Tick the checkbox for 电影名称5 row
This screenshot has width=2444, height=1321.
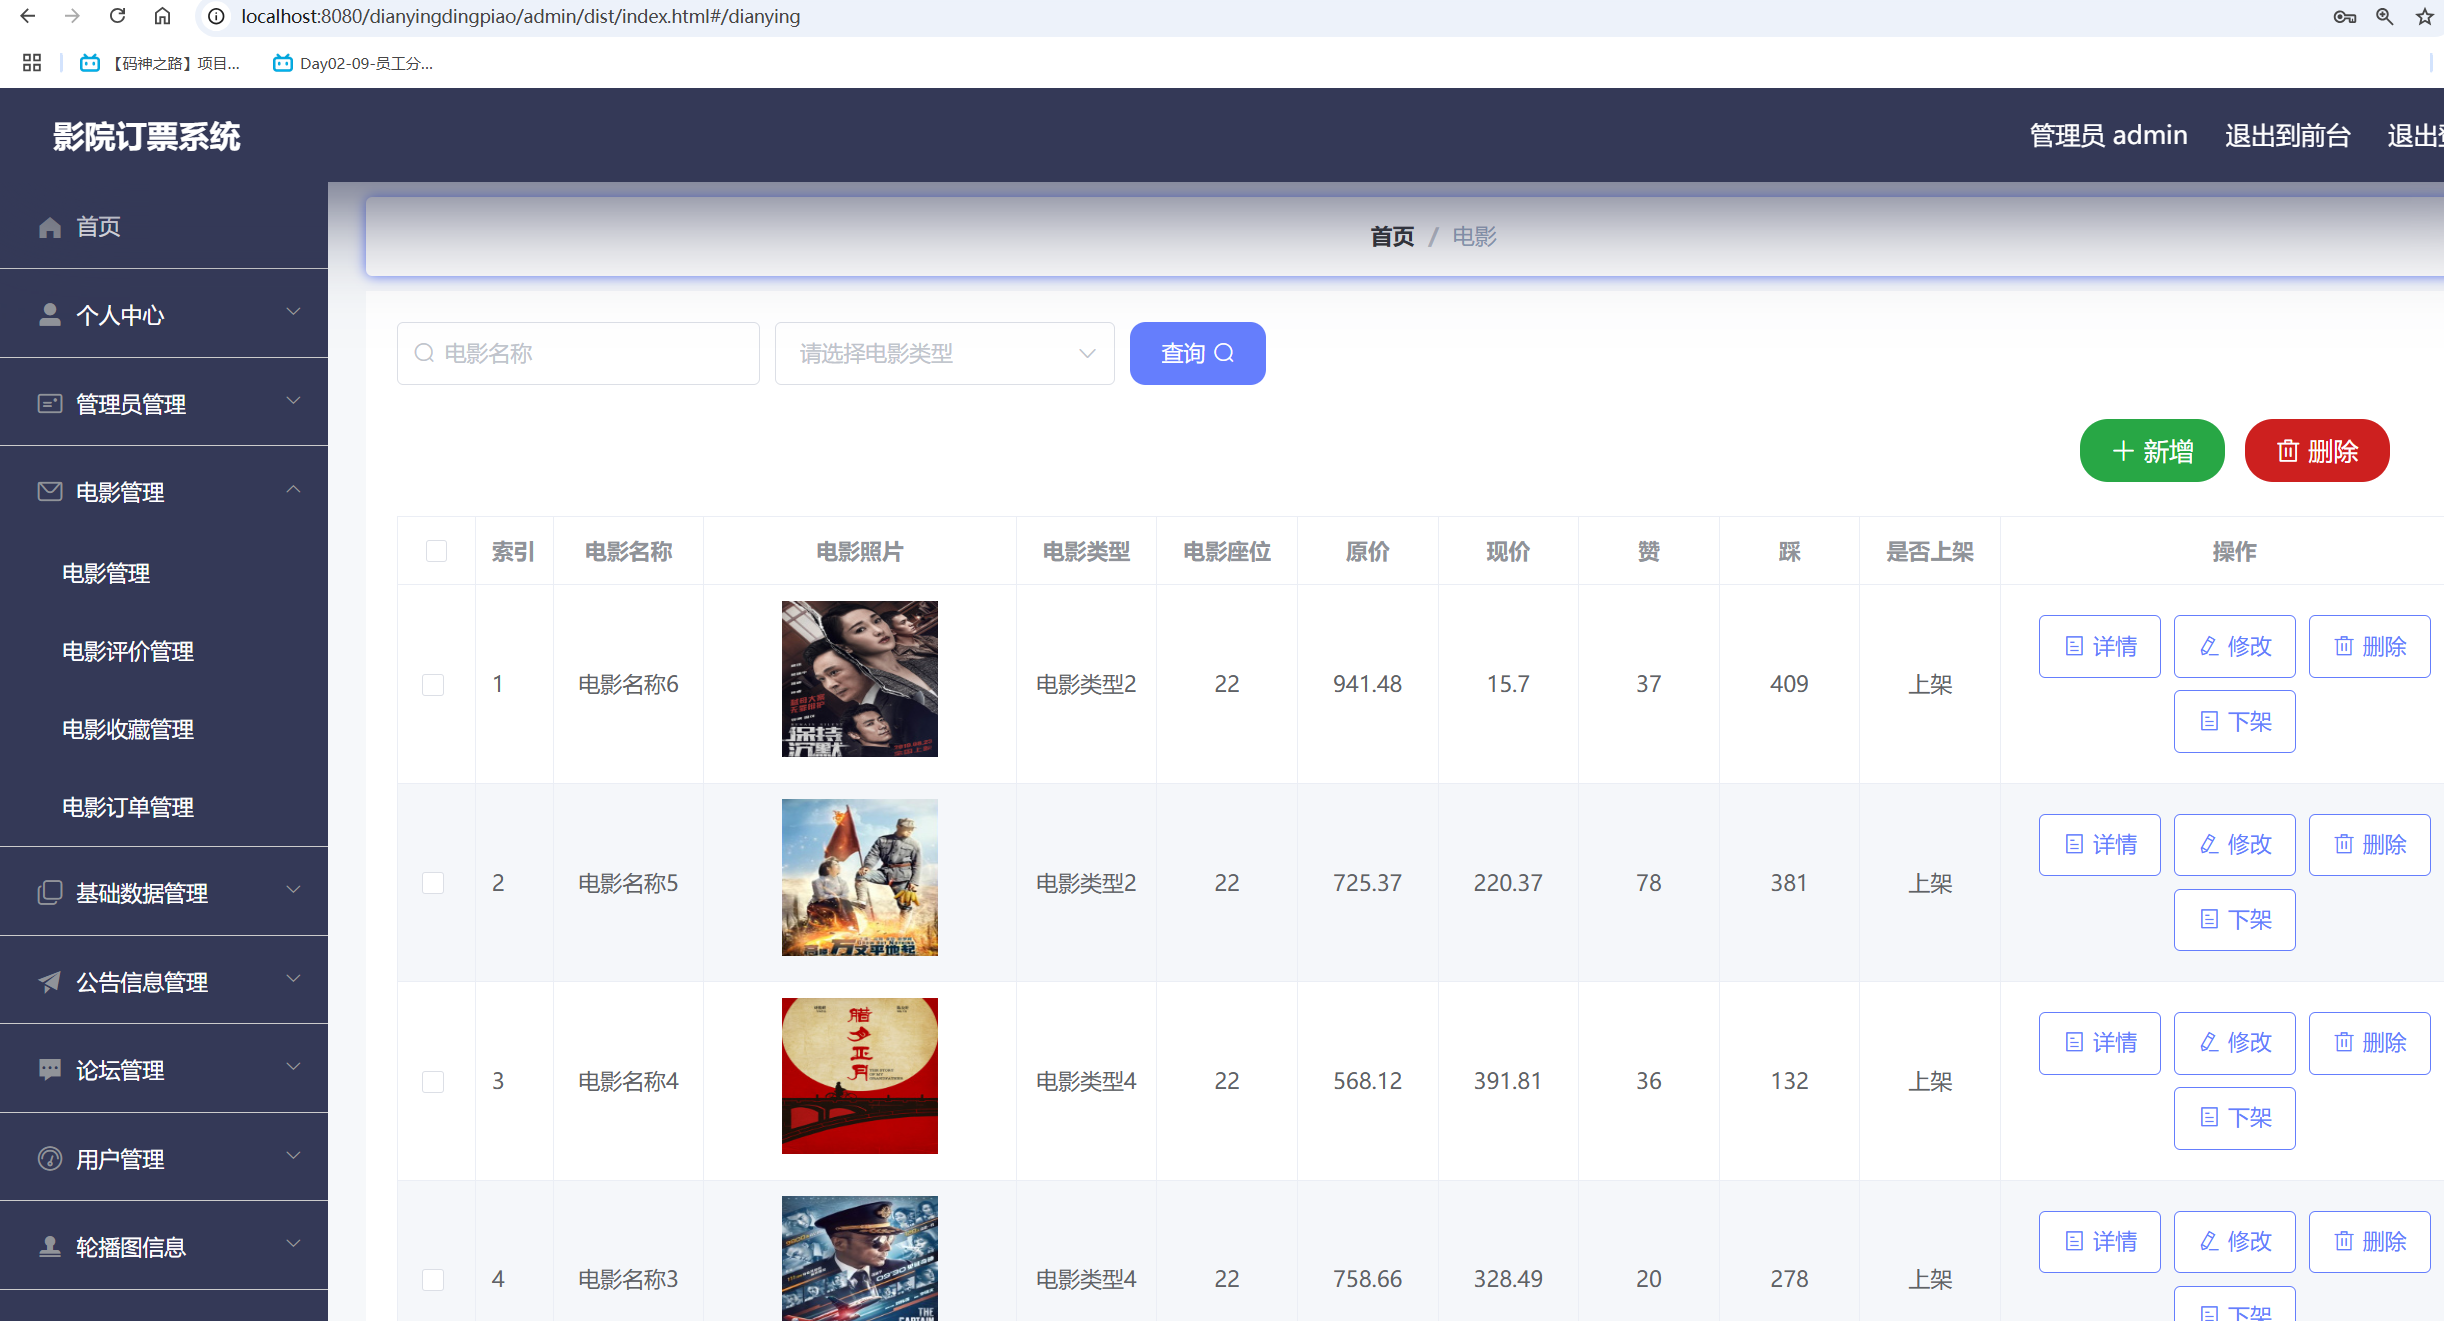point(433,883)
